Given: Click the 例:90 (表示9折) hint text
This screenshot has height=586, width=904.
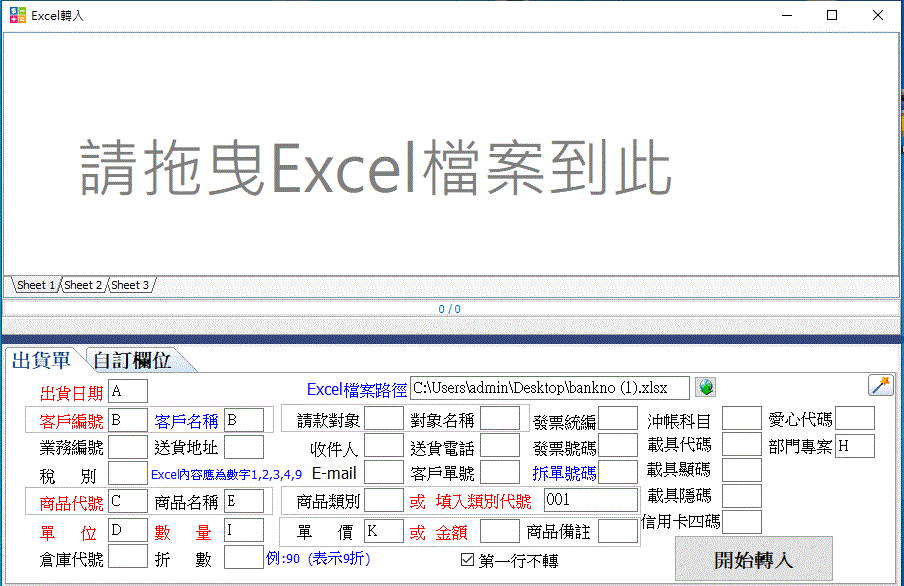Looking at the screenshot, I should coord(318,558).
